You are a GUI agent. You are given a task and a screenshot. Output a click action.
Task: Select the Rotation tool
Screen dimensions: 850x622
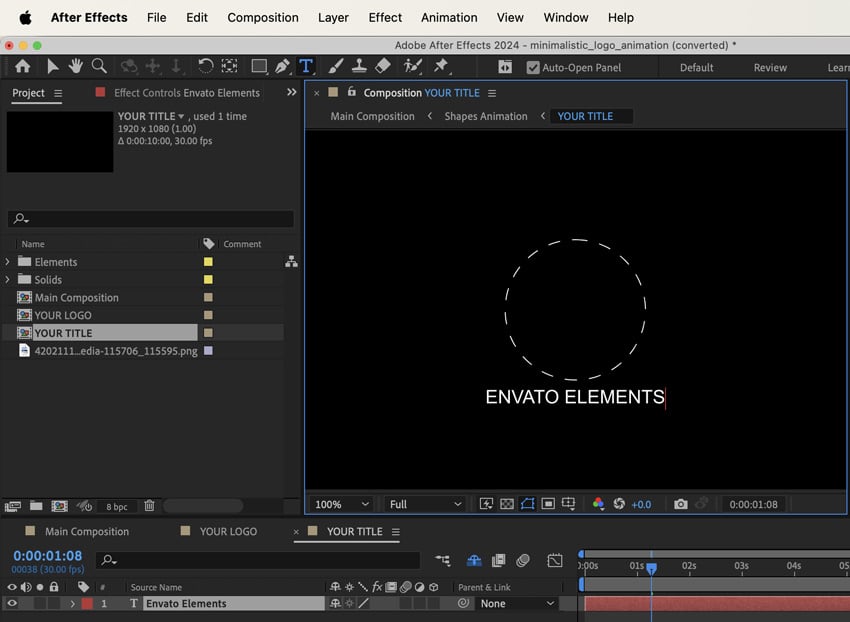point(205,66)
